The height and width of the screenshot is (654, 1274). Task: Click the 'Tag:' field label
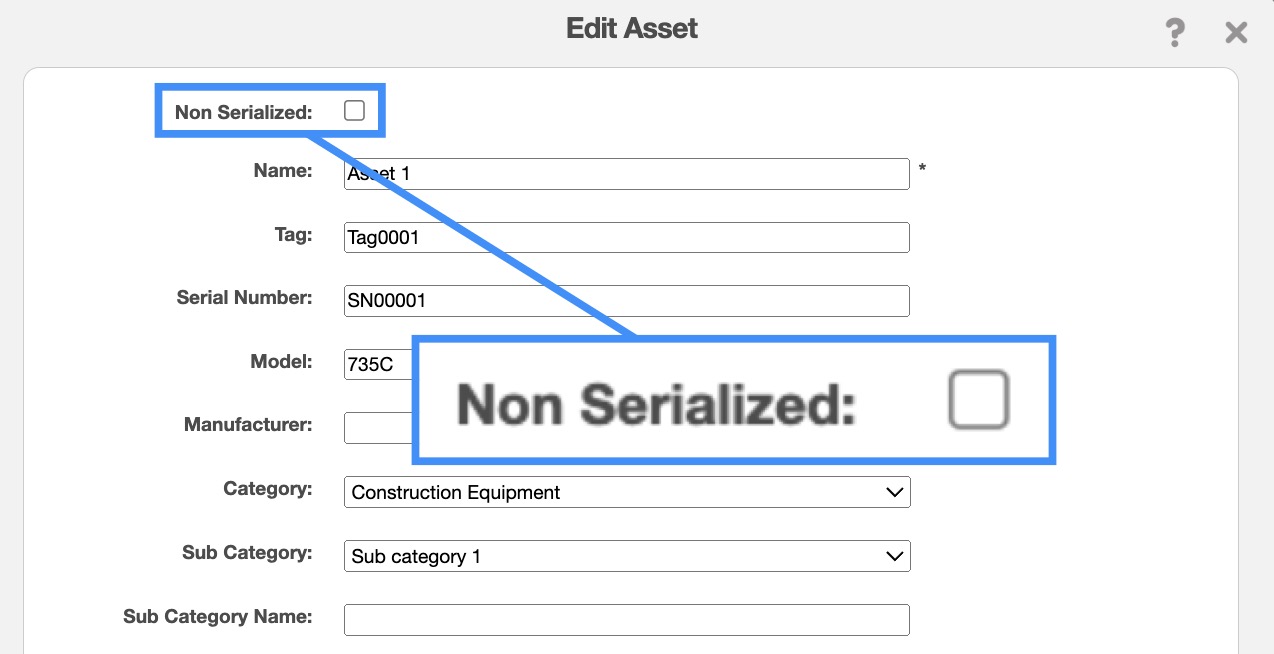[292, 235]
